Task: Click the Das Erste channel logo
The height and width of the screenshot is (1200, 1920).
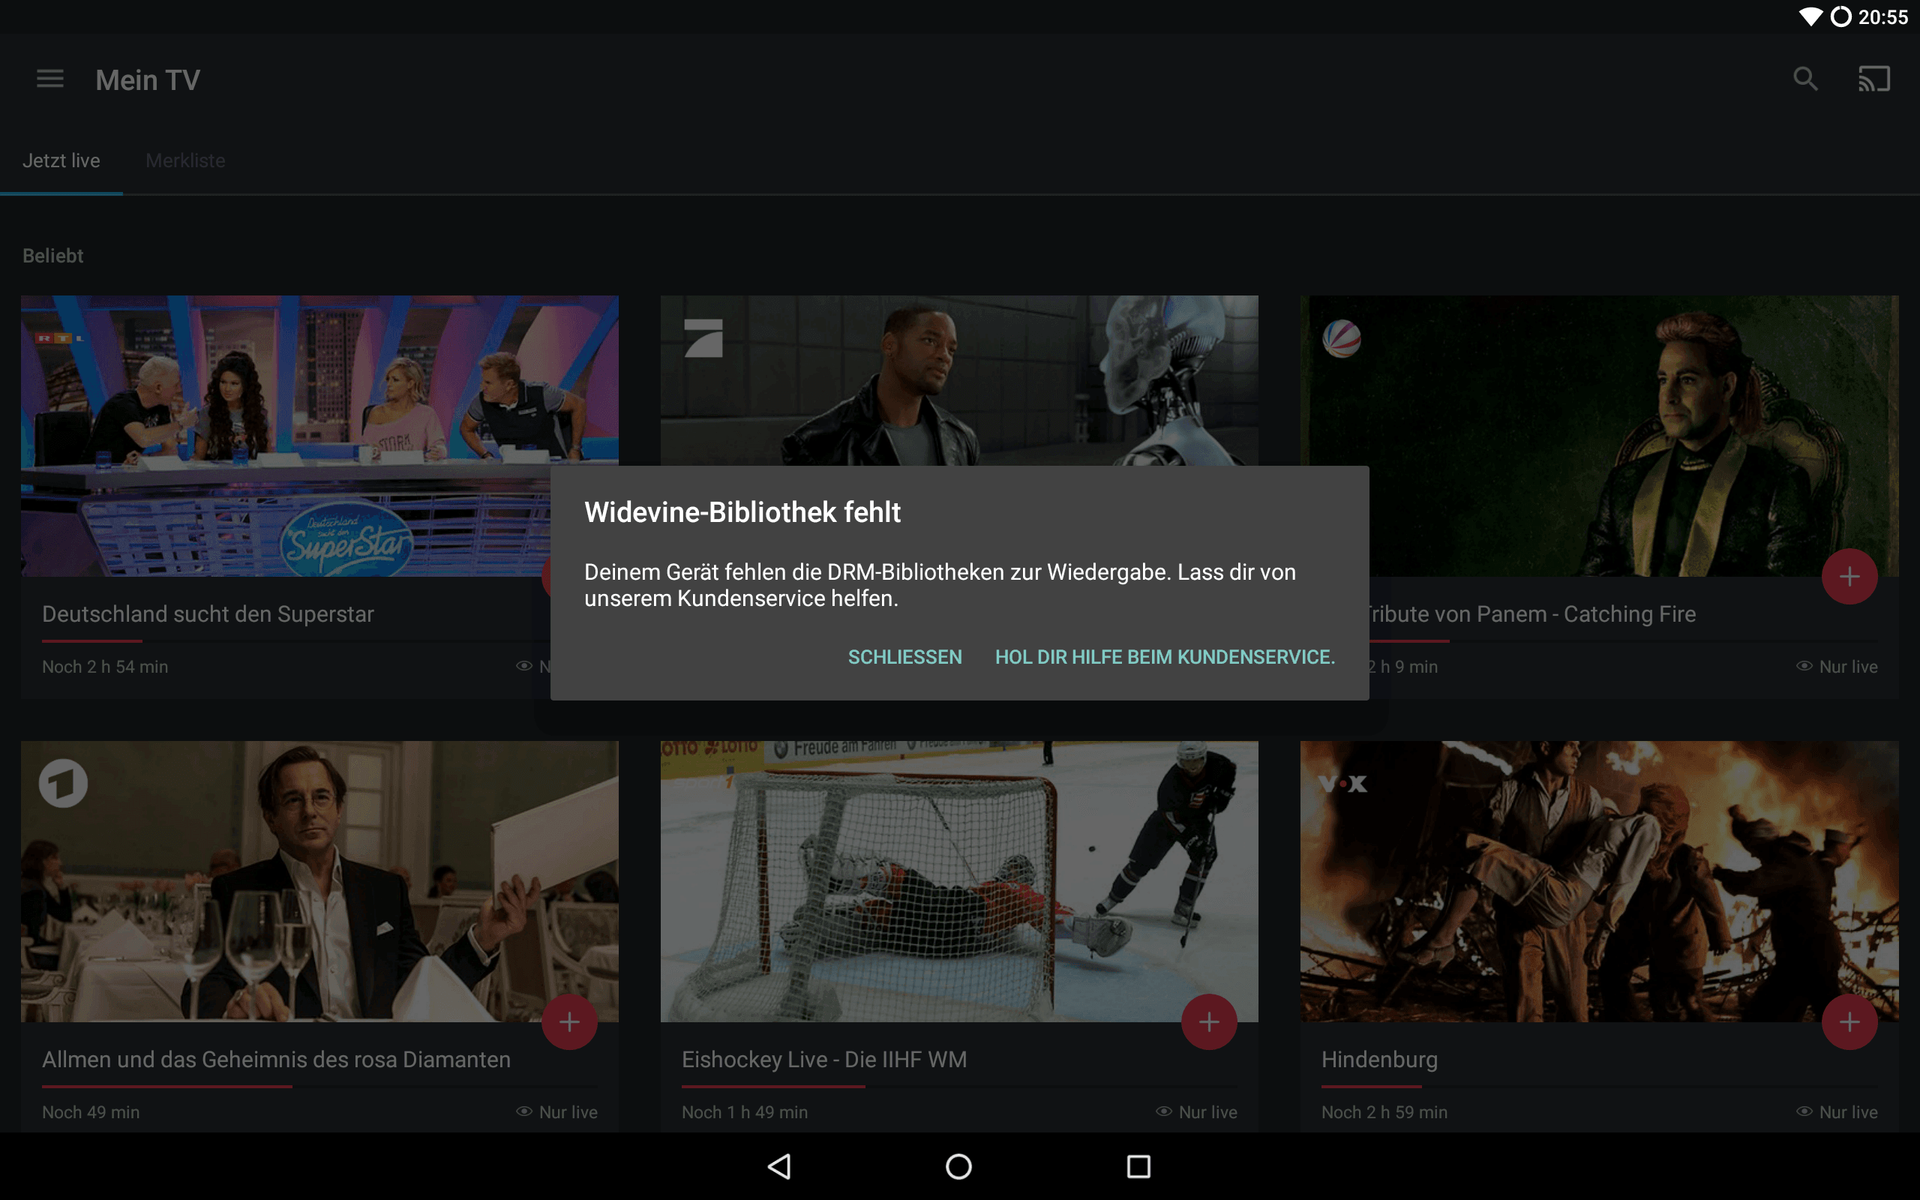Action: [x=63, y=783]
